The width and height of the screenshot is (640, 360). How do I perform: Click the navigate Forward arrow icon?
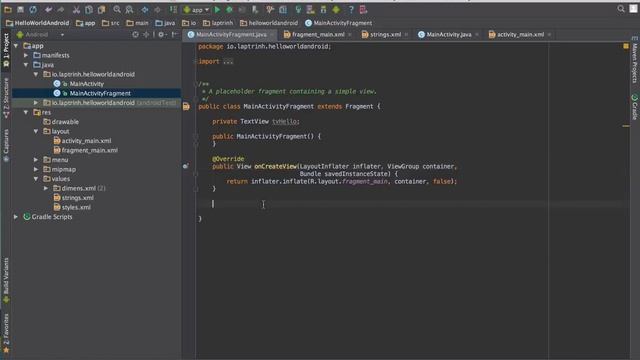pyautogui.click(x=157, y=9)
